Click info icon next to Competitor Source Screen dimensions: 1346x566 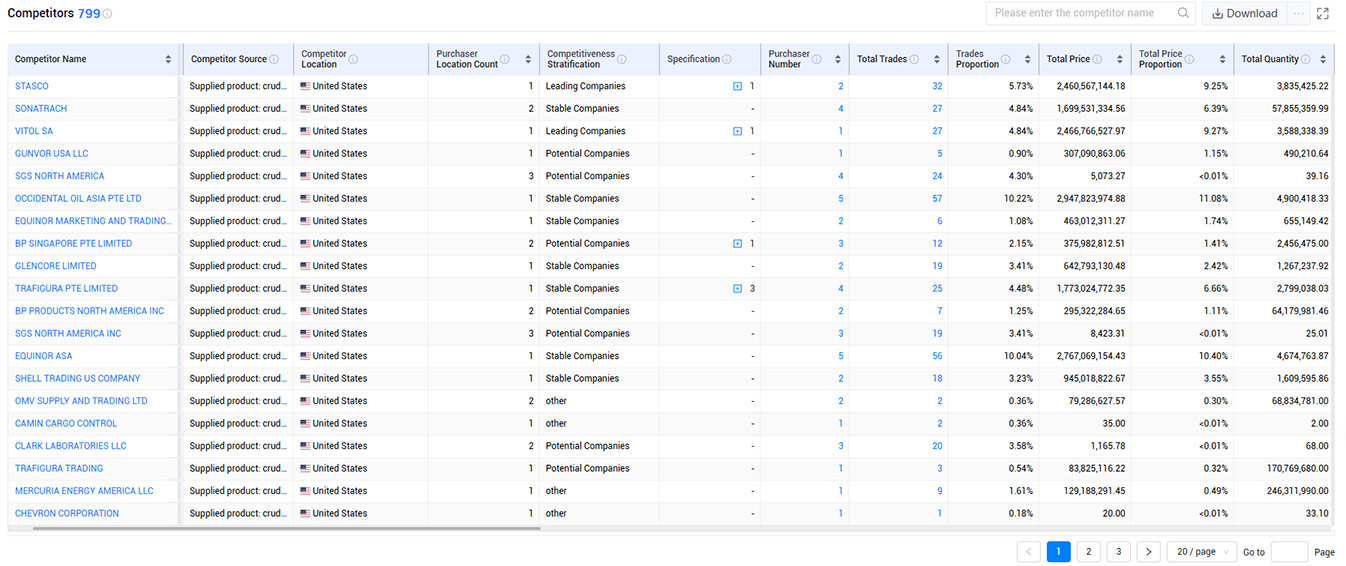(x=275, y=59)
